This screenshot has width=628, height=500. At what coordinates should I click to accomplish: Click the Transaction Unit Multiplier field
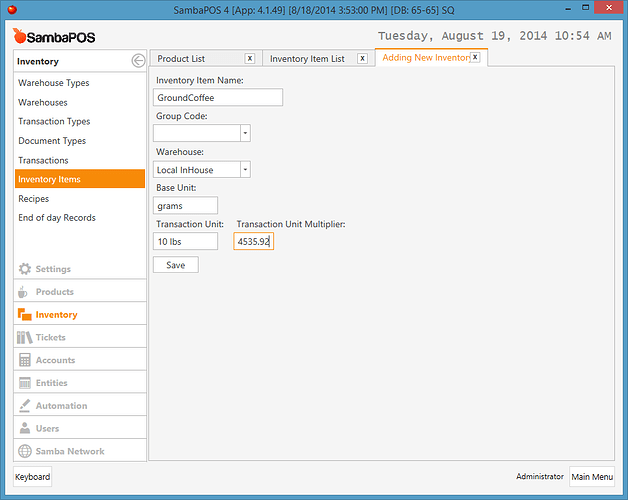pos(254,241)
